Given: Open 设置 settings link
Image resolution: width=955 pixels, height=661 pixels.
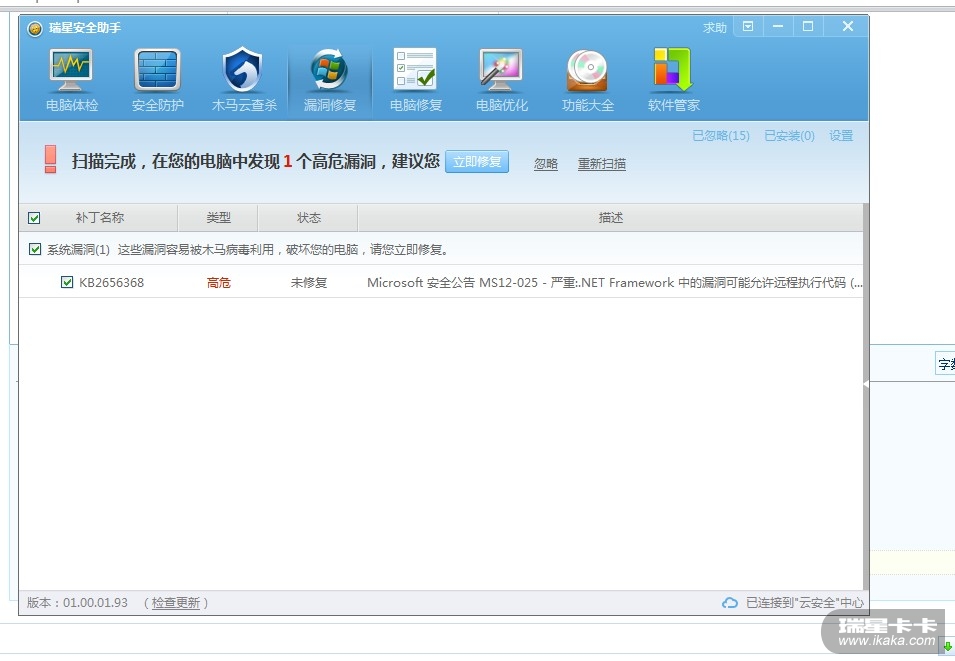Looking at the screenshot, I should point(841,136).
